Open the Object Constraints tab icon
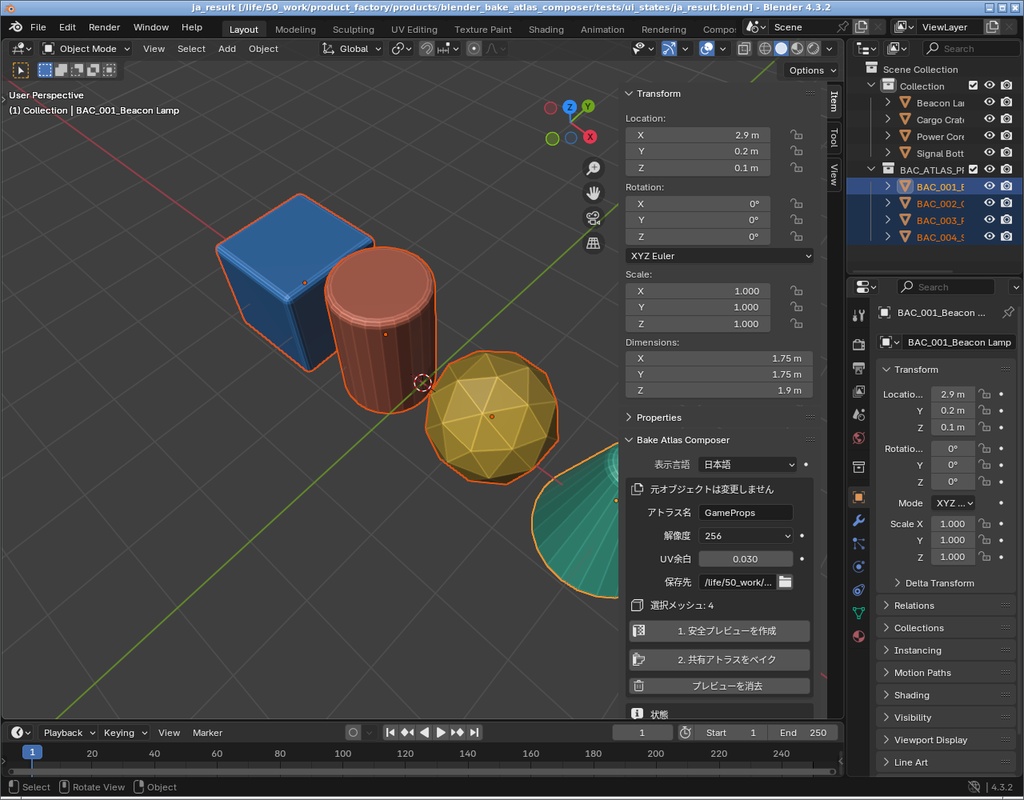1024x800 pixels. 859,590
